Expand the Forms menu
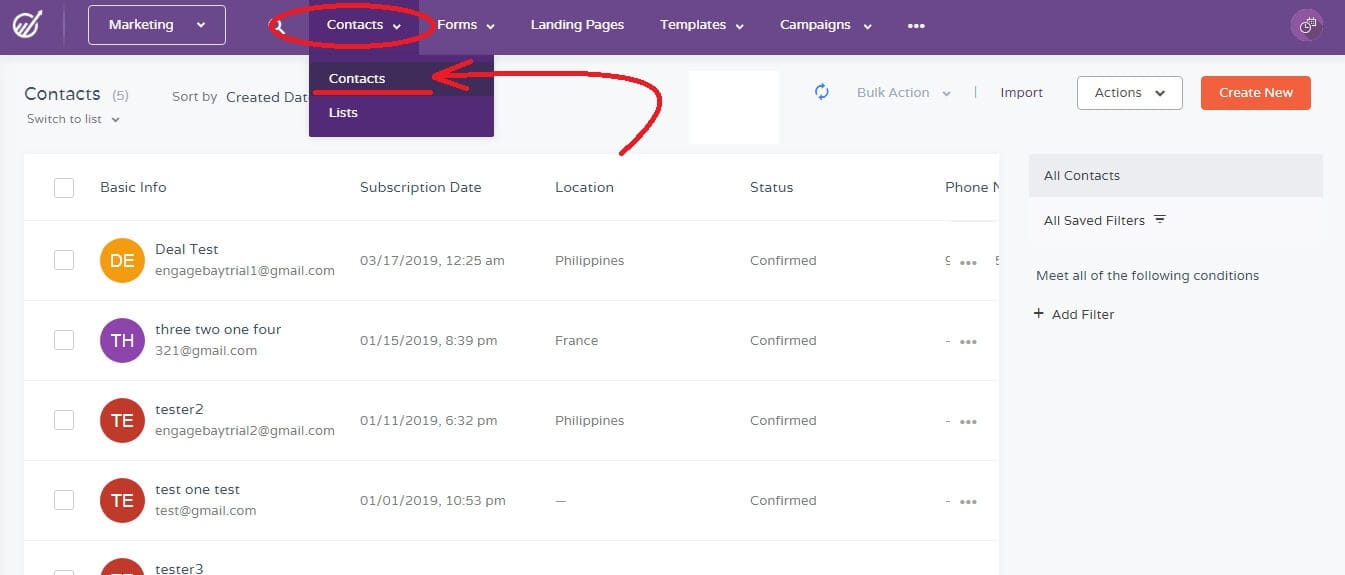The height and width of the screenshot is (575, 1345). pyautogui.click(x=466, y=25)
